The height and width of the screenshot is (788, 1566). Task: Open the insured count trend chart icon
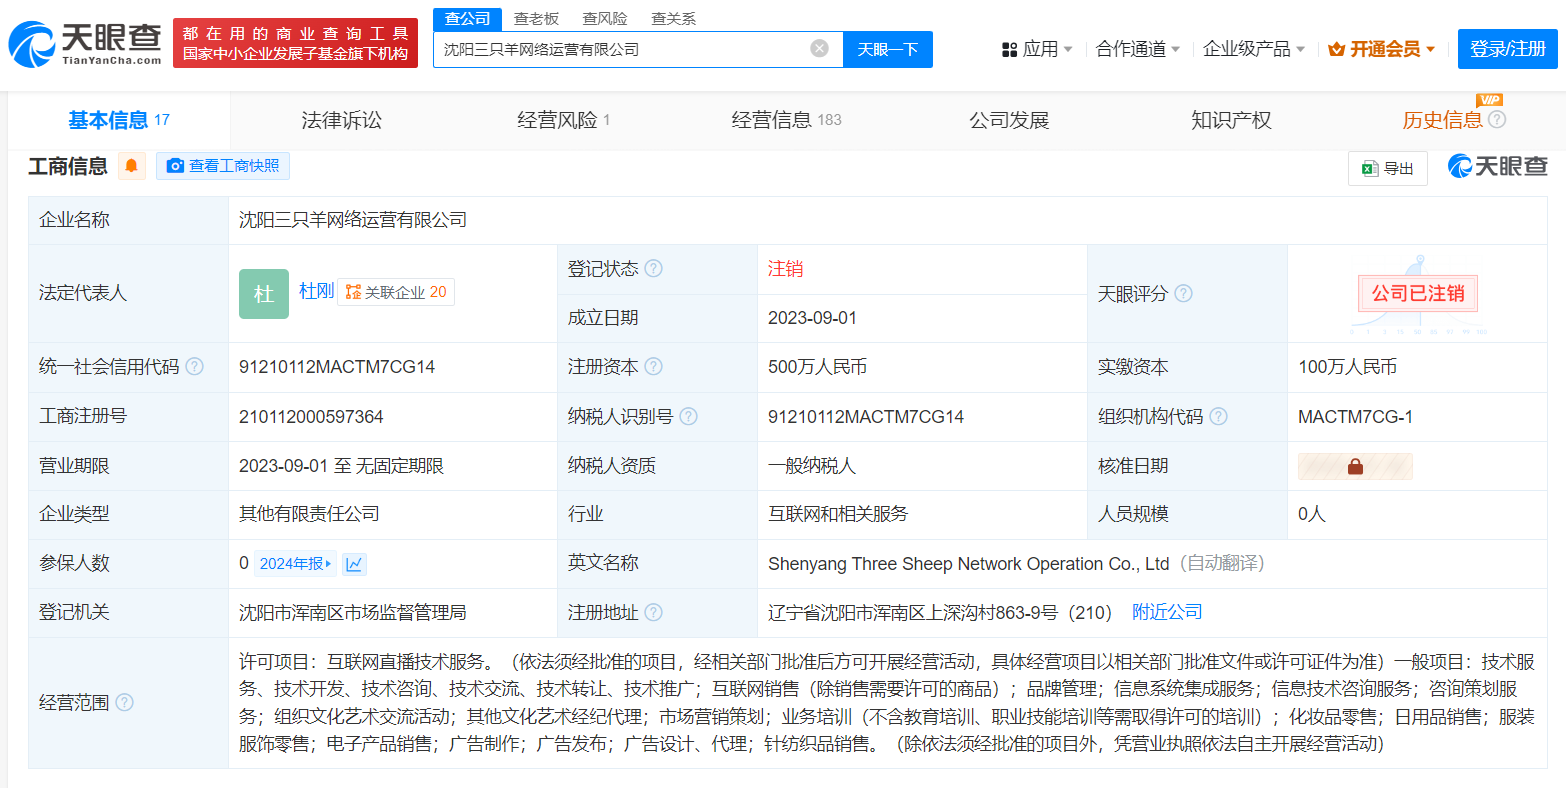coord(354,564)
